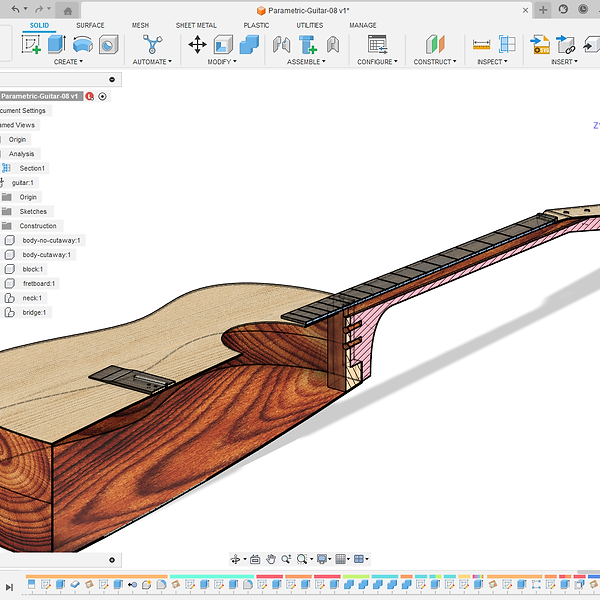Click the red status badge beside root component
Viewport: 600px width, 600px height.
(x=90, y=96)
